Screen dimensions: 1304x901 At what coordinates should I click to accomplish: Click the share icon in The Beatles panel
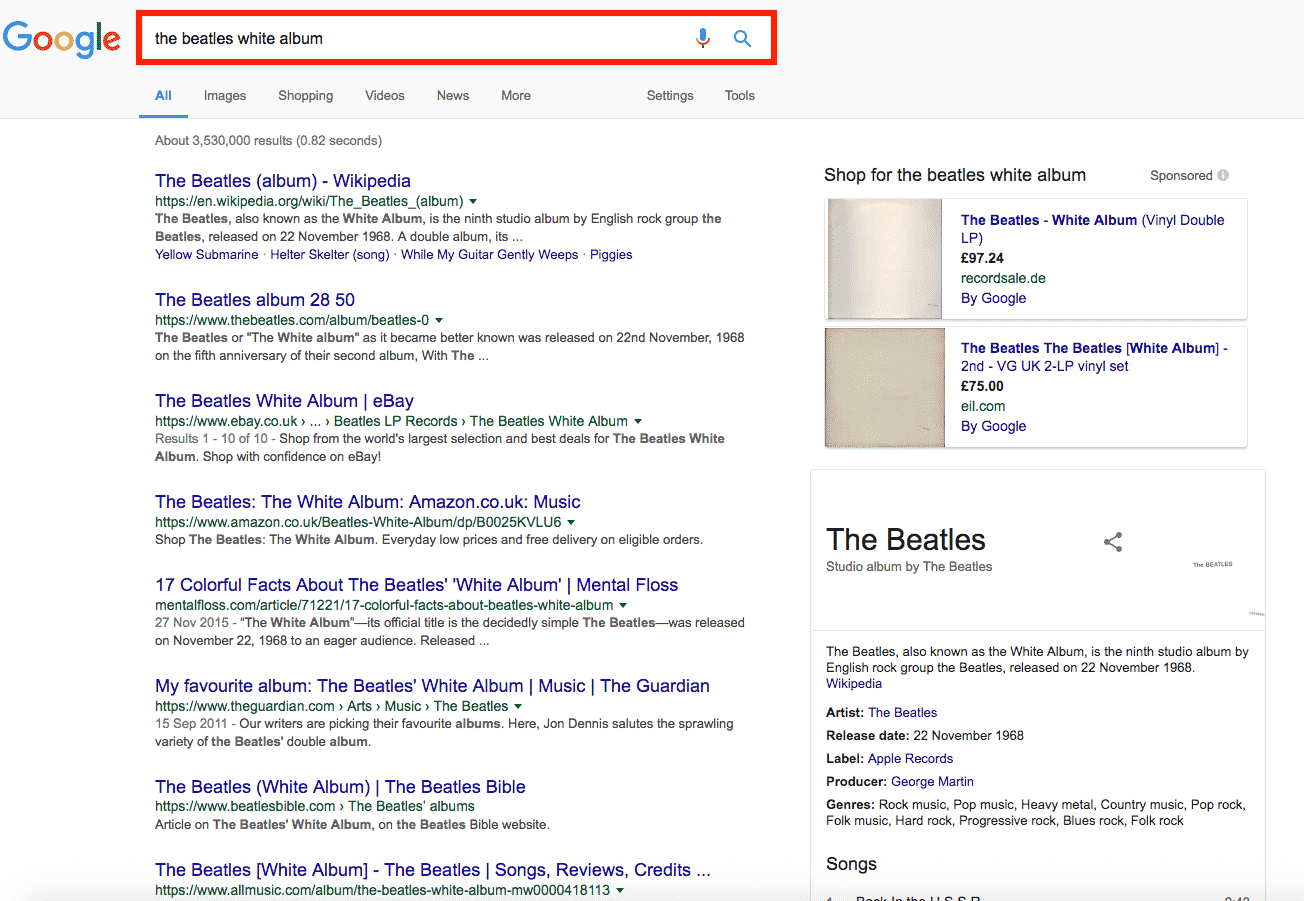point(1113,542)
